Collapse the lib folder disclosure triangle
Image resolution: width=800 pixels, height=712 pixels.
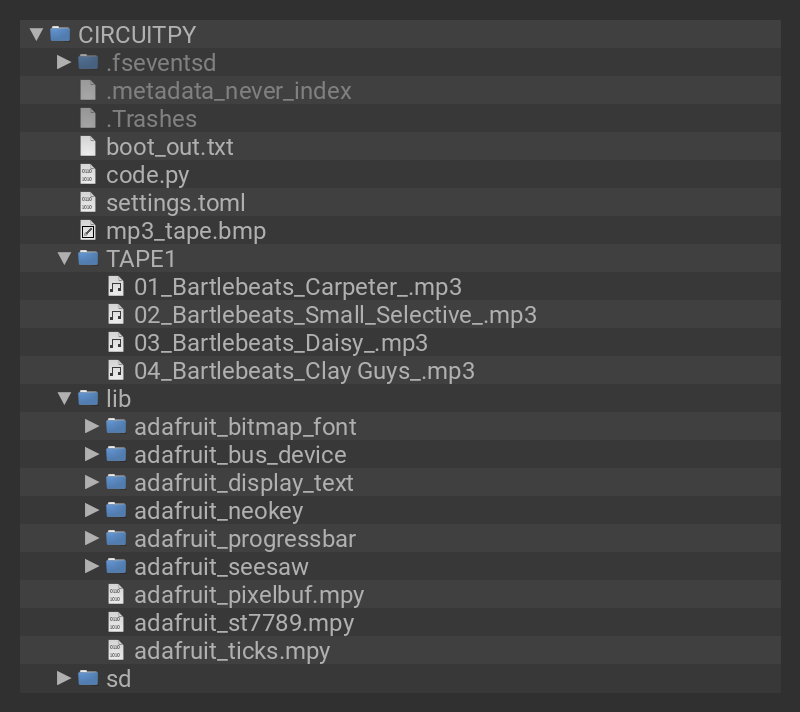64,398
